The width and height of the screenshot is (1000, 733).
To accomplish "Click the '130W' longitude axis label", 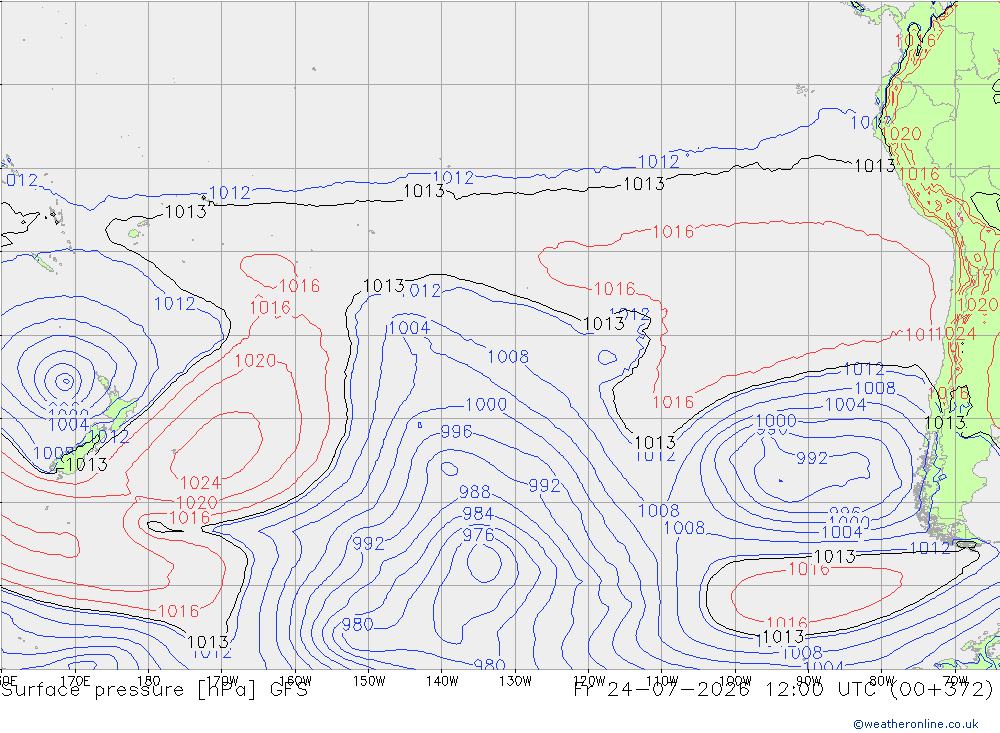I will click(515, 681).
